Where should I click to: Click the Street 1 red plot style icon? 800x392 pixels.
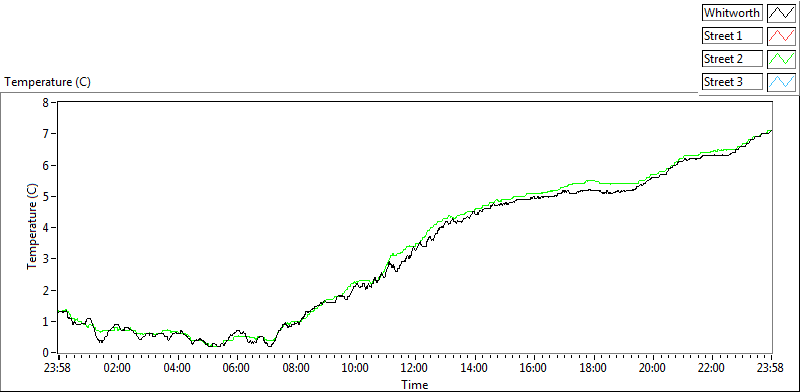coord(781,36)
